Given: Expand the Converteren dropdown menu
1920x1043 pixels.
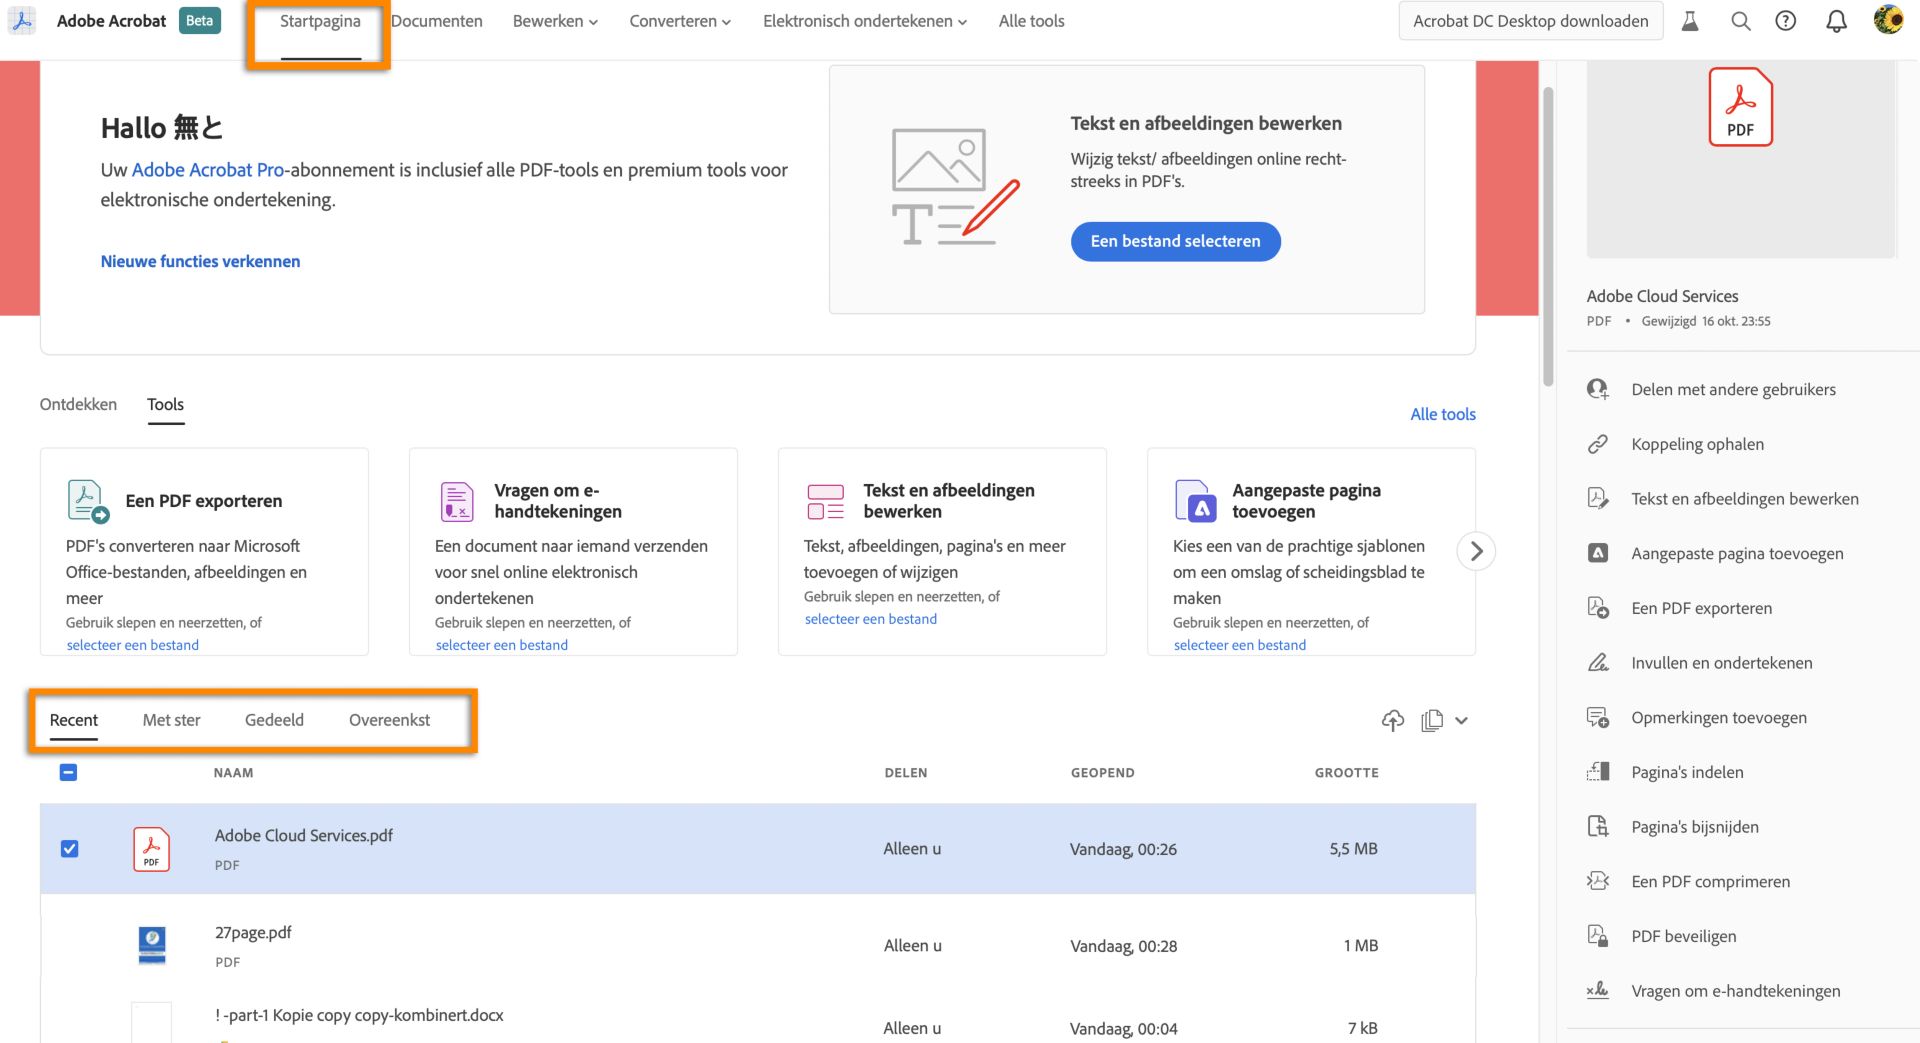Looking at the screenshot, I should pos(680,21).
